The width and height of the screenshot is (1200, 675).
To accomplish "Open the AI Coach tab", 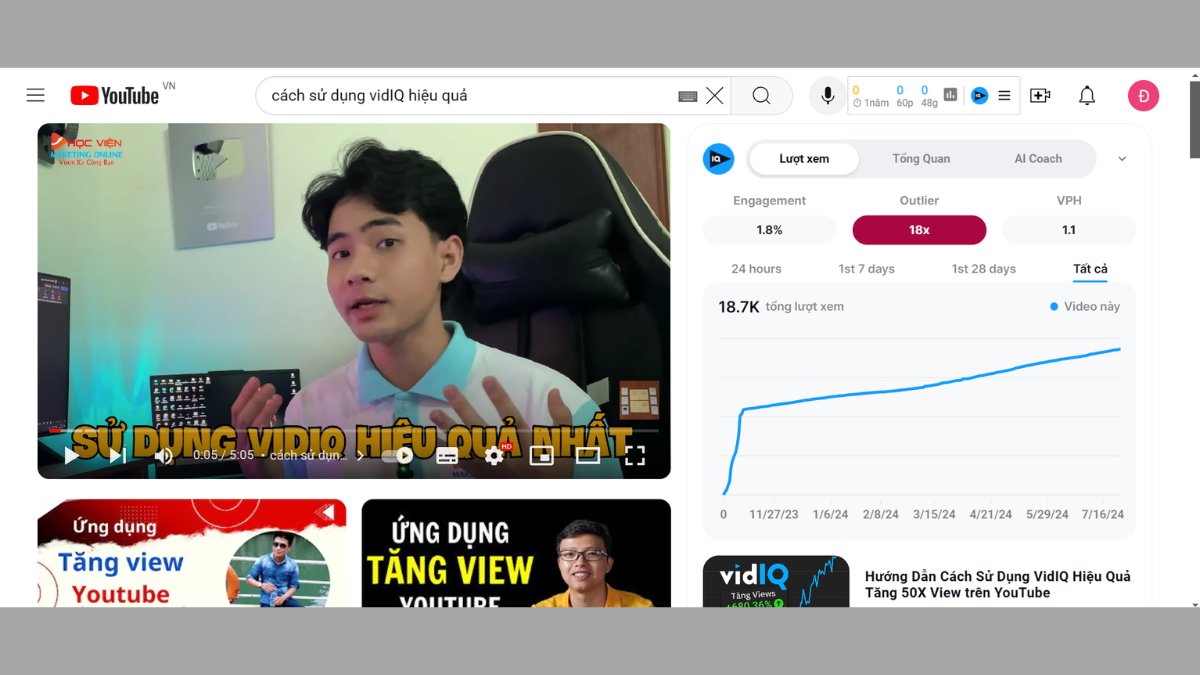I will (1038, 158).
